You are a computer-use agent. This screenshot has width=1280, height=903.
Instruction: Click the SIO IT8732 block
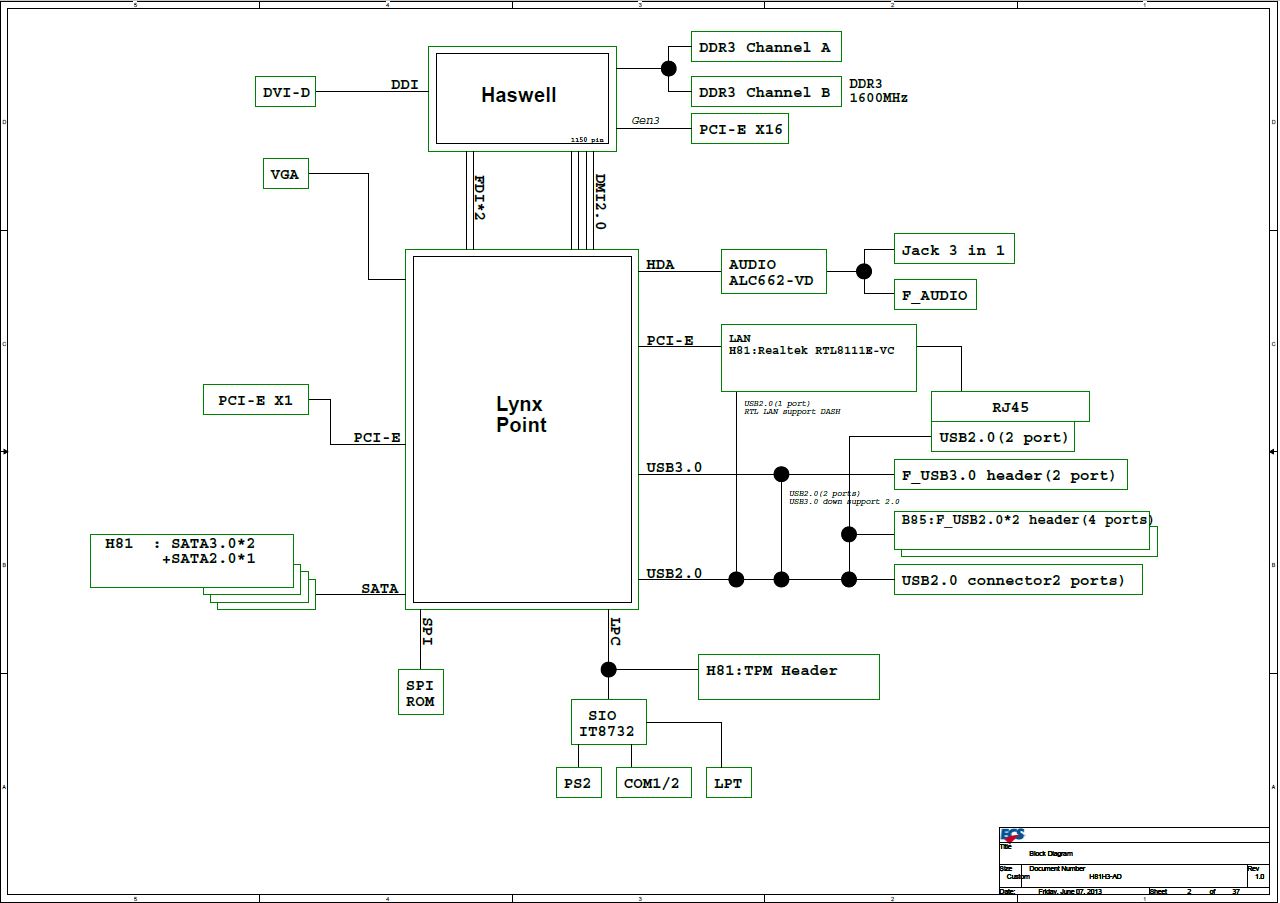click(609, 723)
